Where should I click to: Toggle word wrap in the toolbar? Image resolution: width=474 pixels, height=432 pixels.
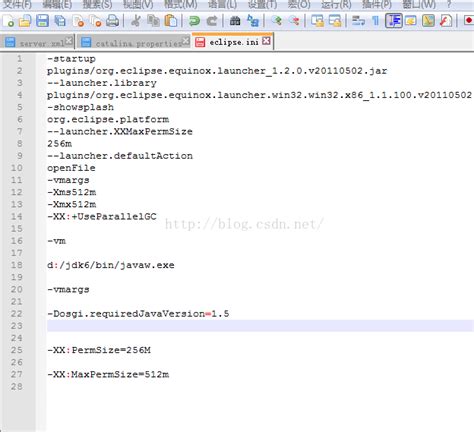coord(358,21)
